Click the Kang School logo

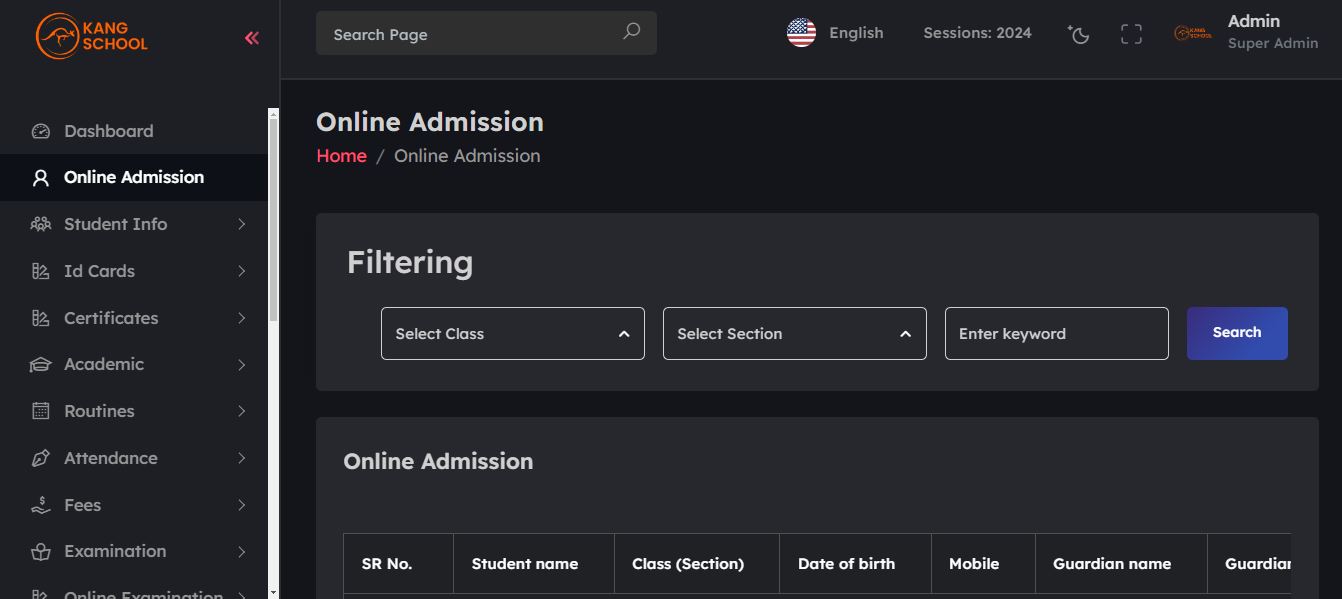click(92, 37)
